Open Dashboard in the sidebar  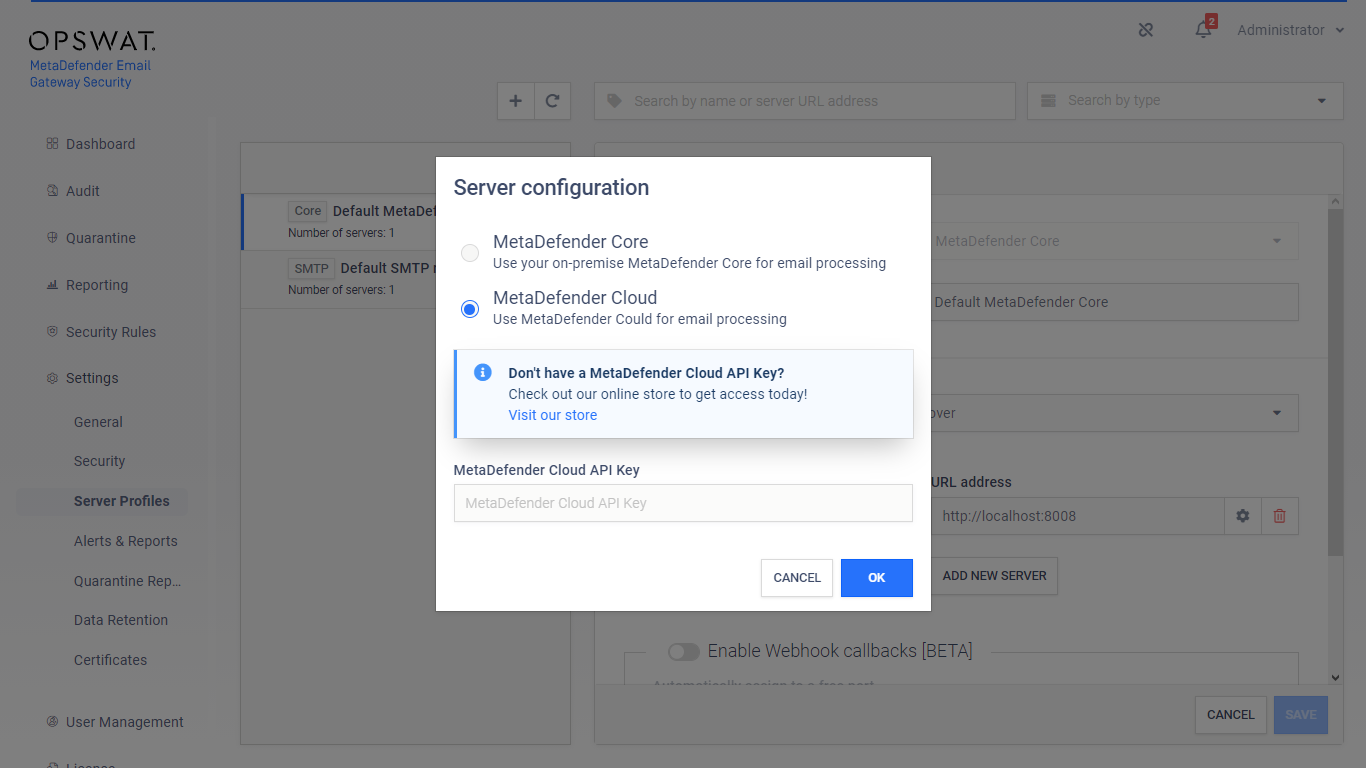[x=100, y=144]
